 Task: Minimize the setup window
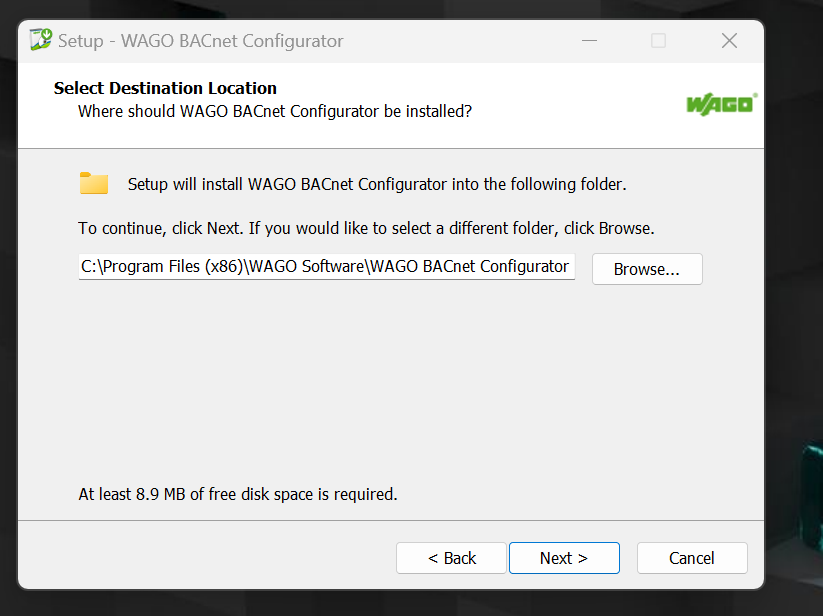pyautogui.click(x=589, y=40)
